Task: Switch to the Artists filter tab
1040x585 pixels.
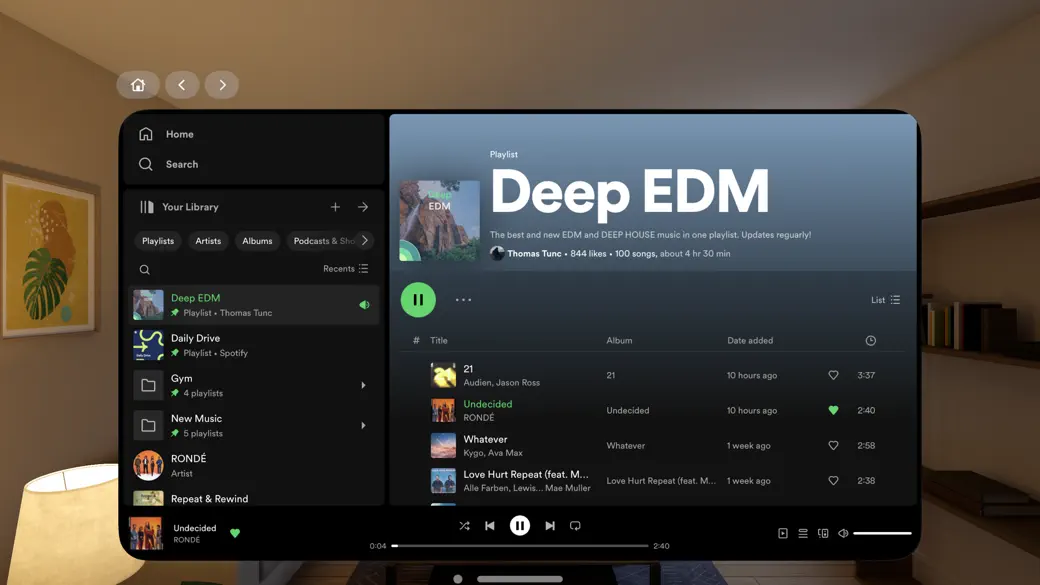Action: [207, 241]
